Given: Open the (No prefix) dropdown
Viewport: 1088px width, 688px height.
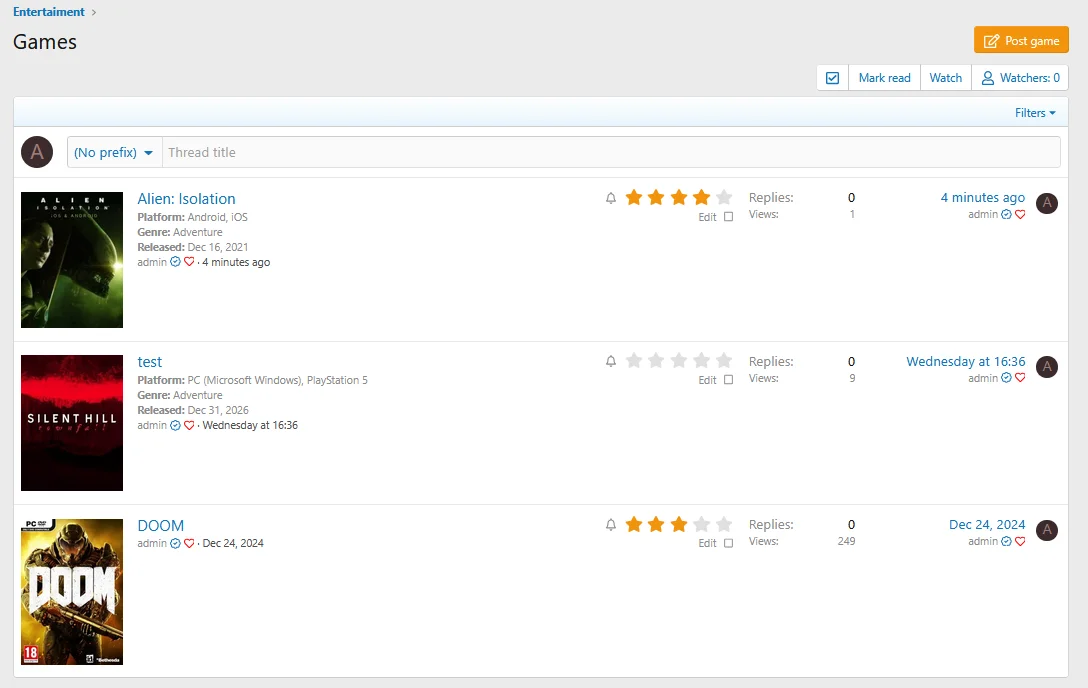Looking at the screenshot, I should click(x=110, y=152).
